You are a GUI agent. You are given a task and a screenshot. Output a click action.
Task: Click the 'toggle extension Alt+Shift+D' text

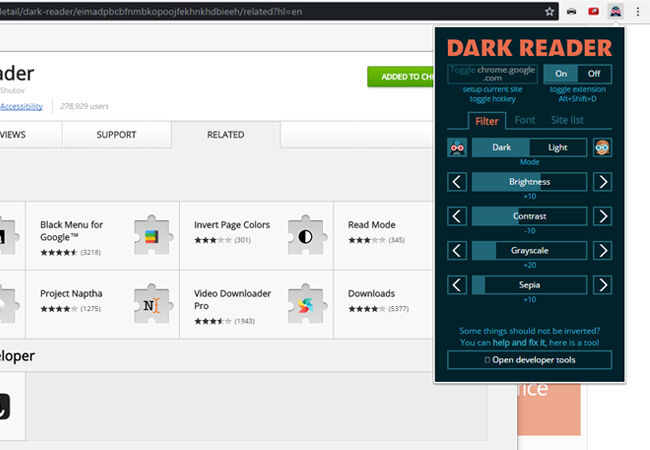[577, 94]
